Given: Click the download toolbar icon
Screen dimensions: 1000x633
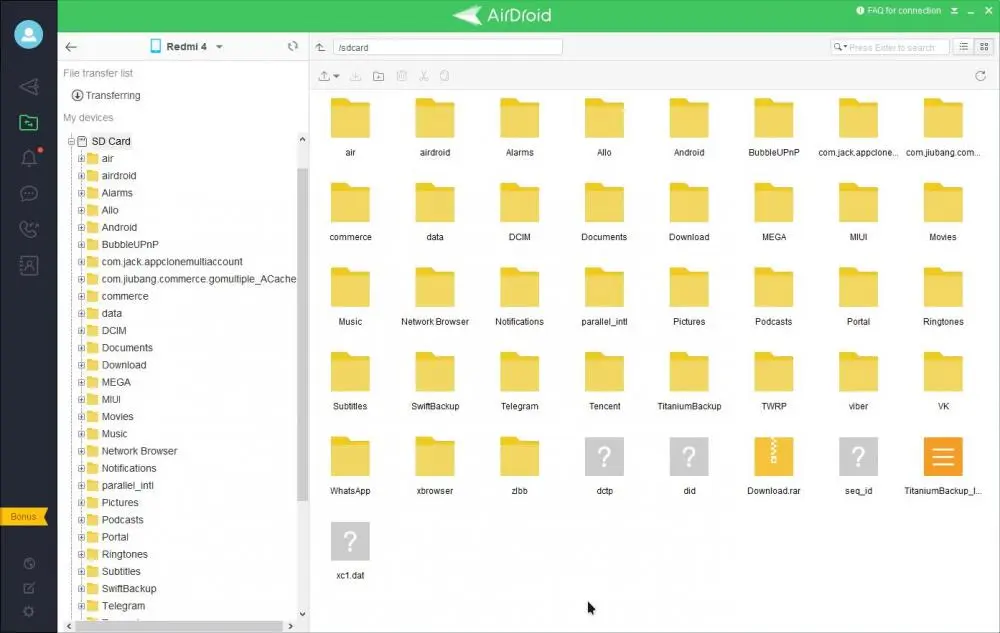Looking at the screenshot, I should click(355, 76).
